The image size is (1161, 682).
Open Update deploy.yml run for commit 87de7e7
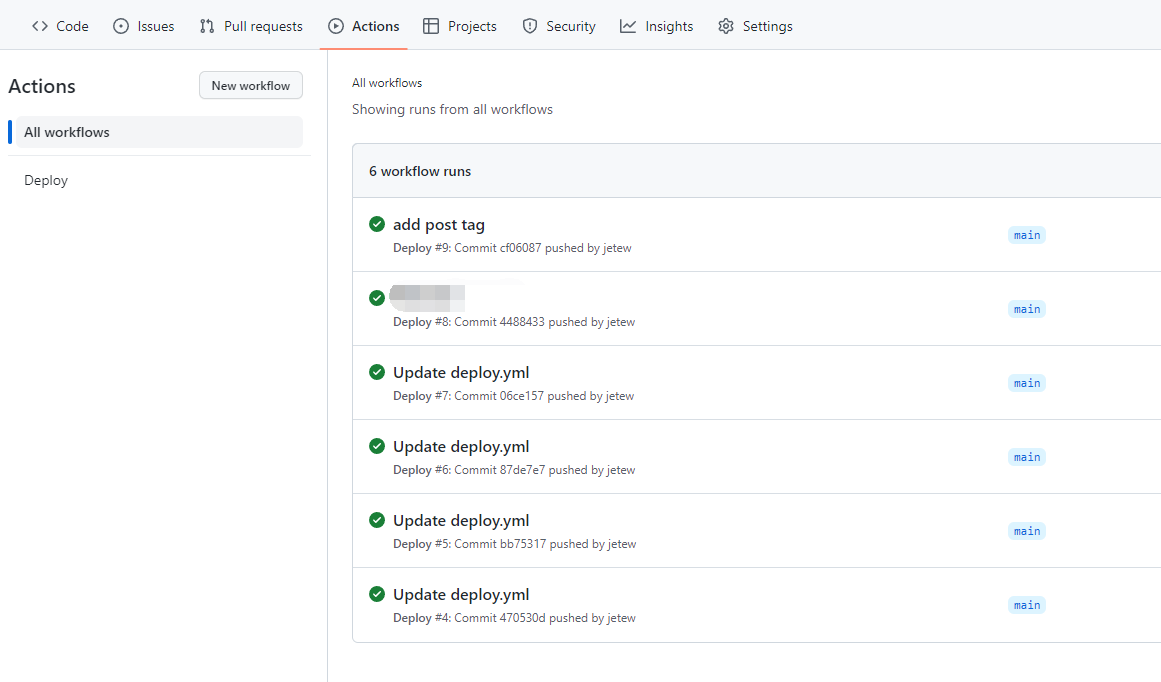(461, 447)
